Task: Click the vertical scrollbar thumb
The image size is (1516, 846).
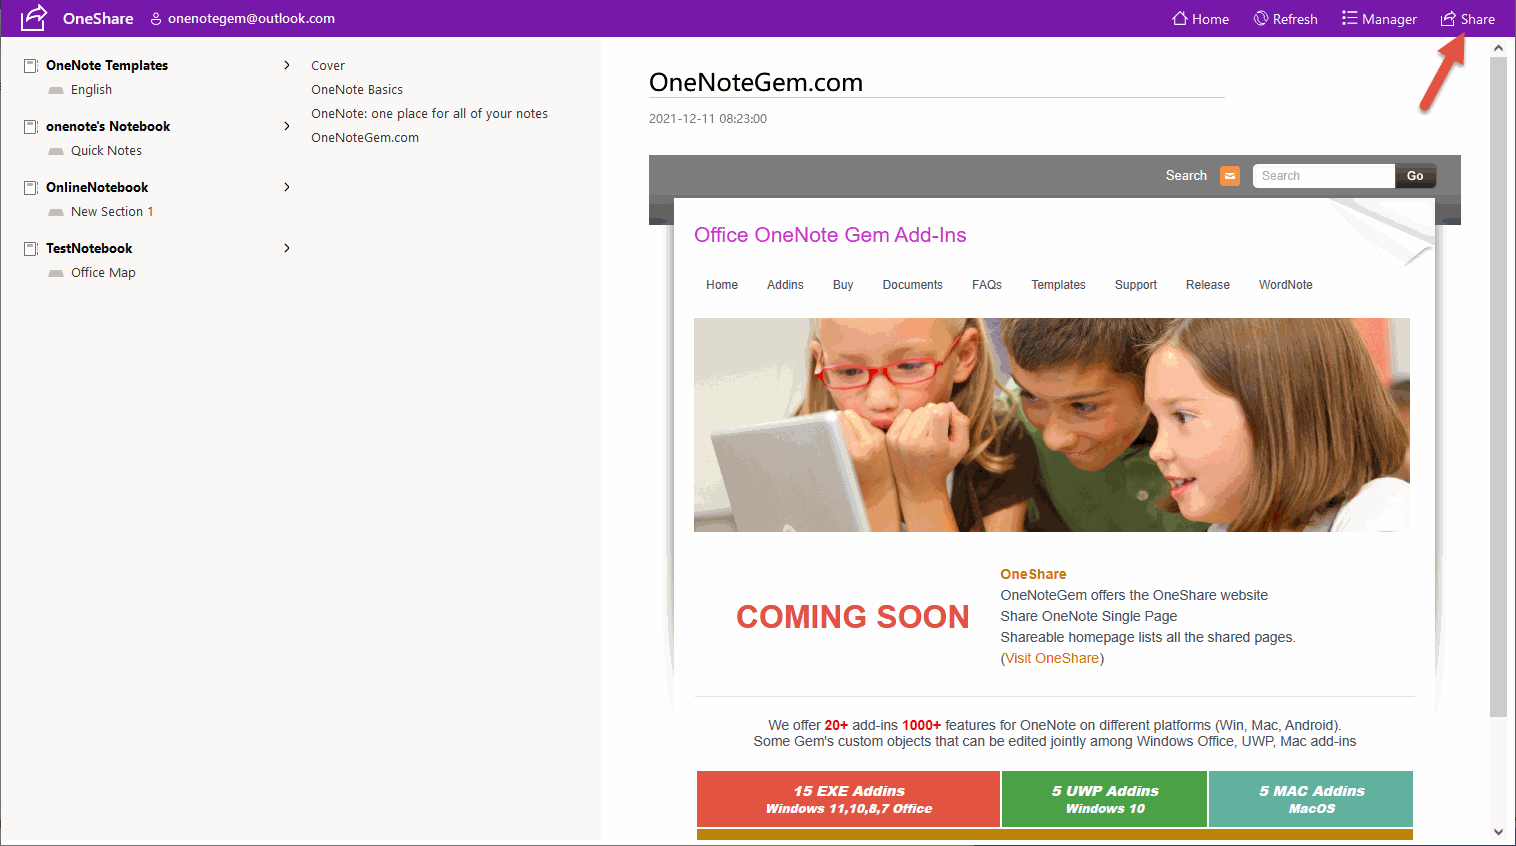Action: [1498, 387]
